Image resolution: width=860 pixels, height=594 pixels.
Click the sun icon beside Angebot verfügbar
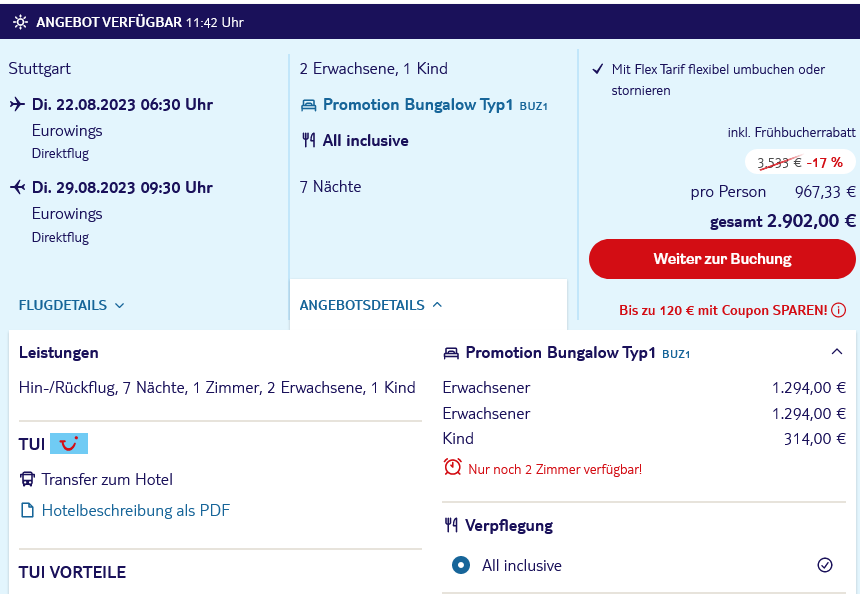pyautogui.click(x=20, y=22)
